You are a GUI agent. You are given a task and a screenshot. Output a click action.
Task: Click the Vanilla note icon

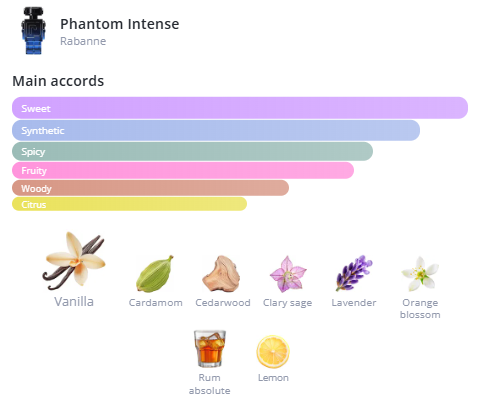pyautogui.click(x=74, y=261)
